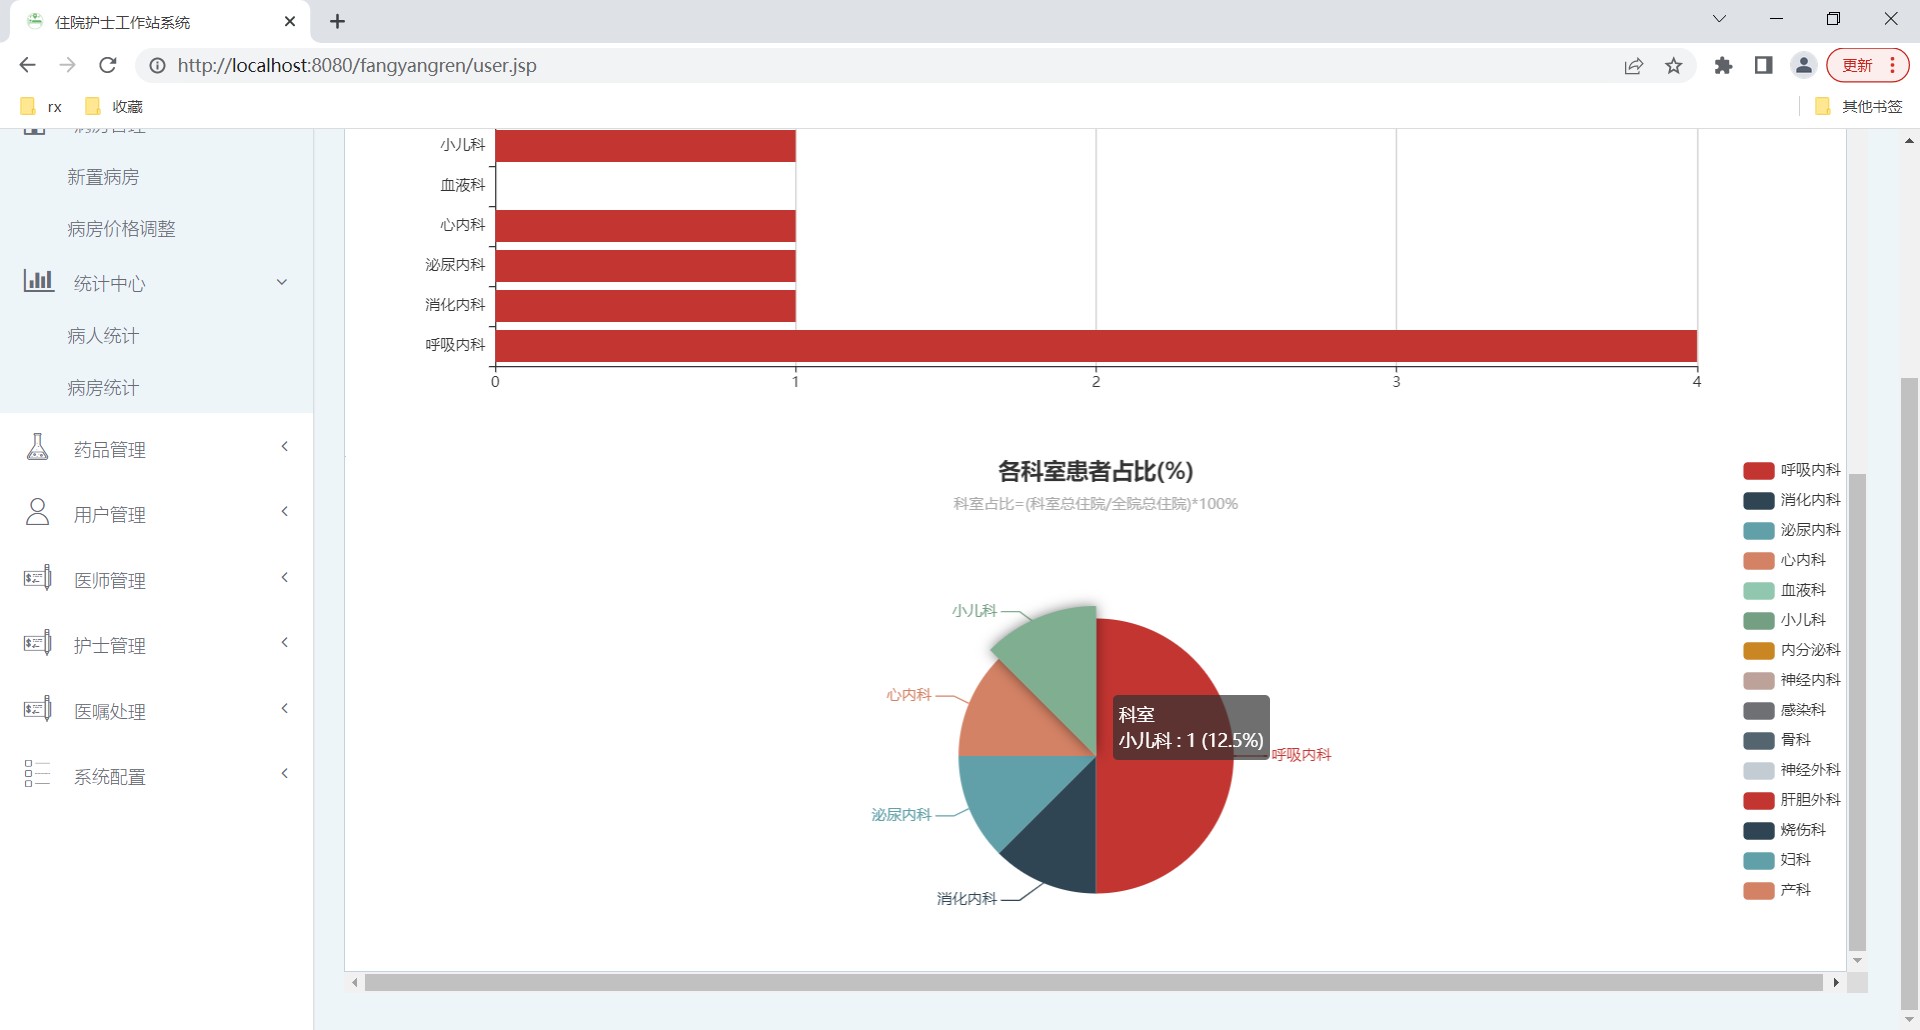Click the icon beside 医师管理
The image size is (1920, 1030).
[x=37, y=578]
